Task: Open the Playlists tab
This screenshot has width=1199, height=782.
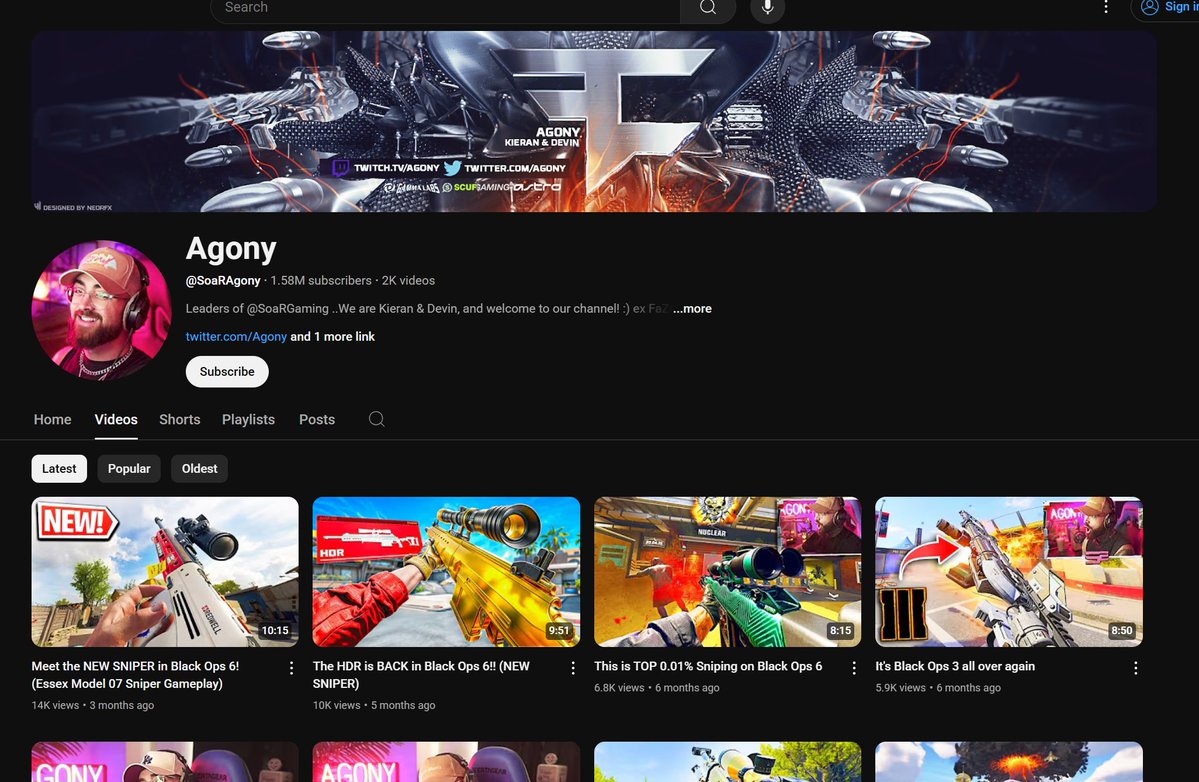Action: point(249,420)
